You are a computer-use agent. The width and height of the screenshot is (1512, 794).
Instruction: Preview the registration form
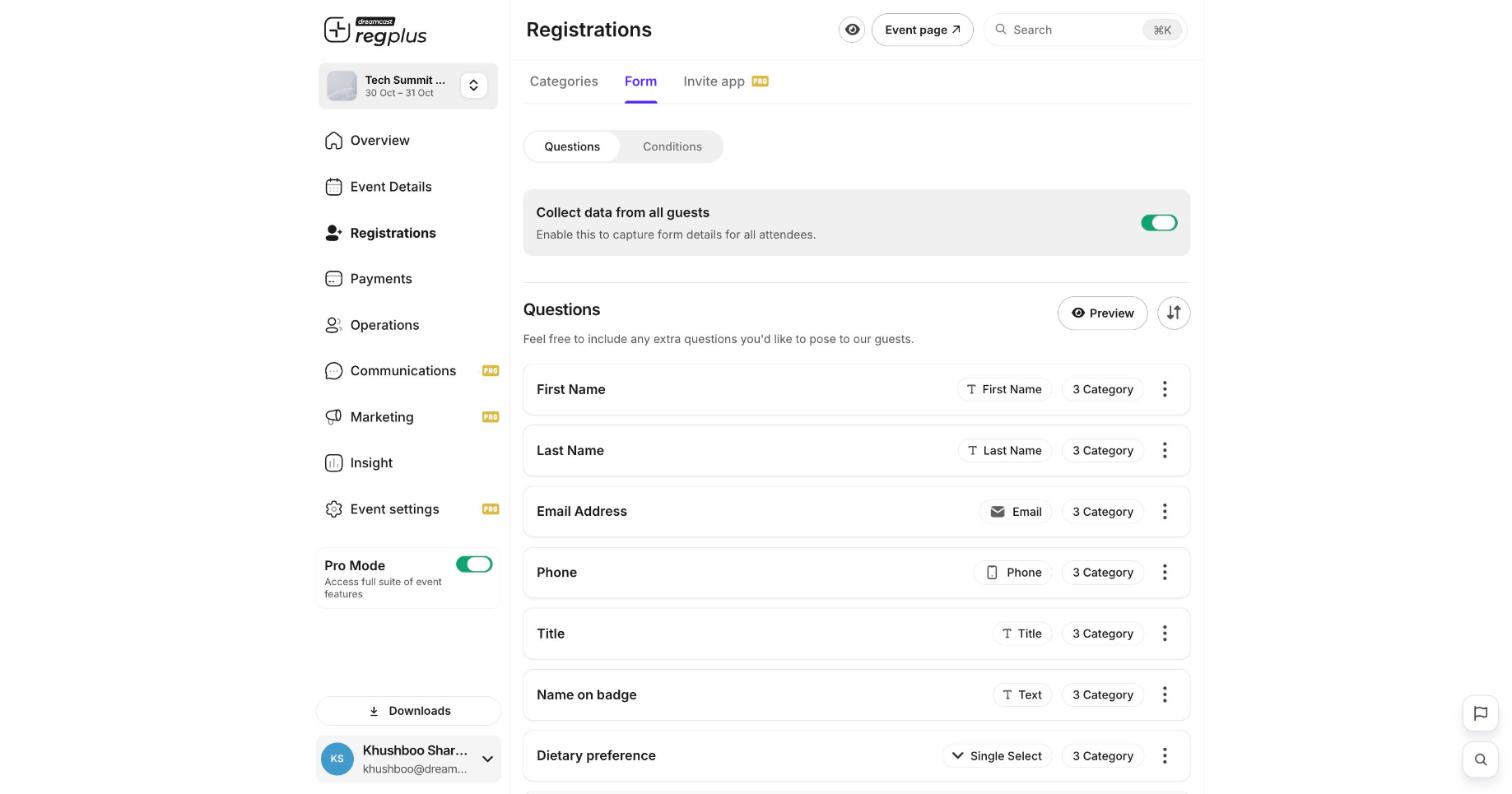tap(1102, 313)
